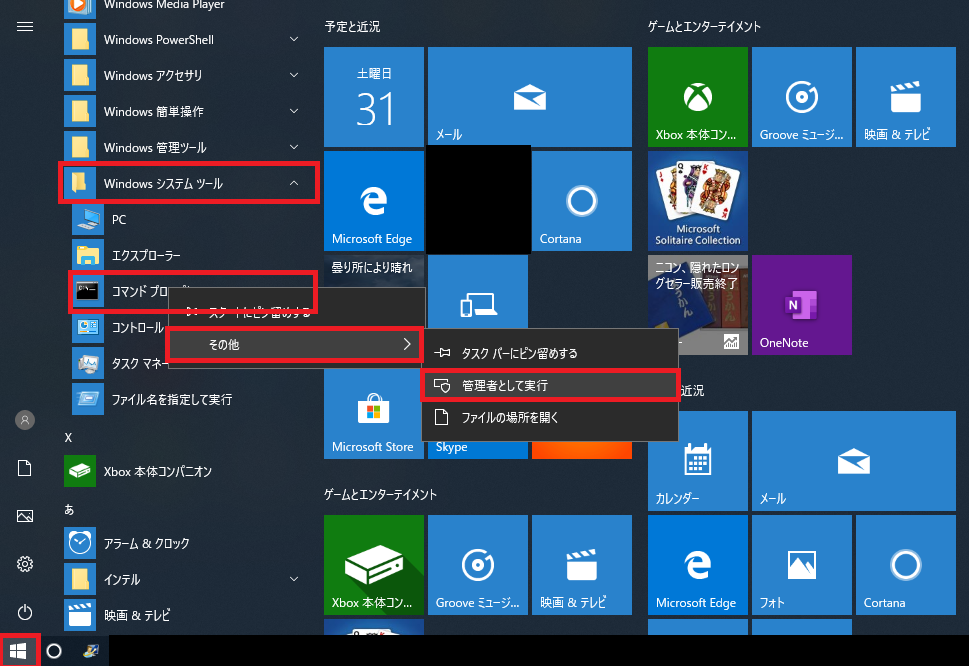The image size is (969, 666).
Task: Click the X letter header in app list
Action: pos(69,437)
